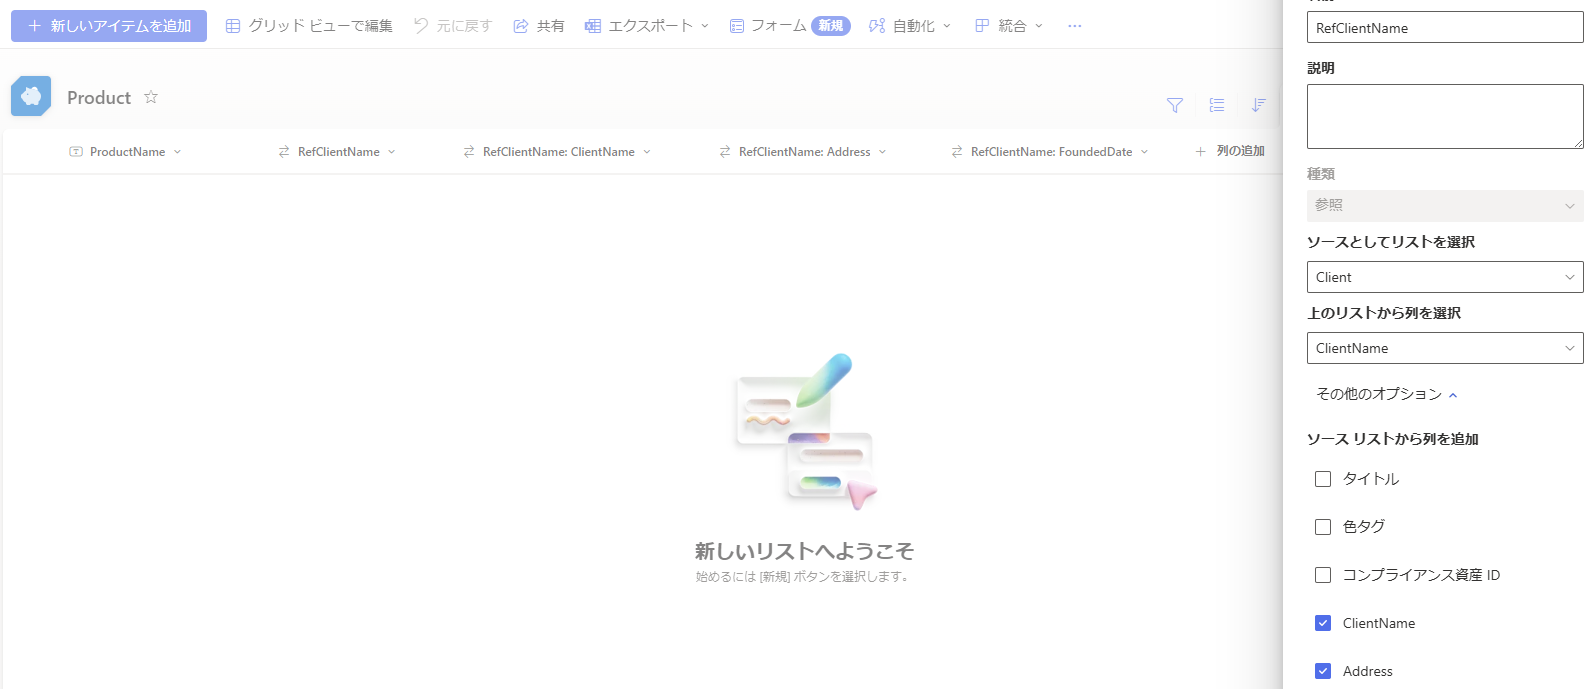Click the Product list title
1594x689 pixels.
coord(99,98)
